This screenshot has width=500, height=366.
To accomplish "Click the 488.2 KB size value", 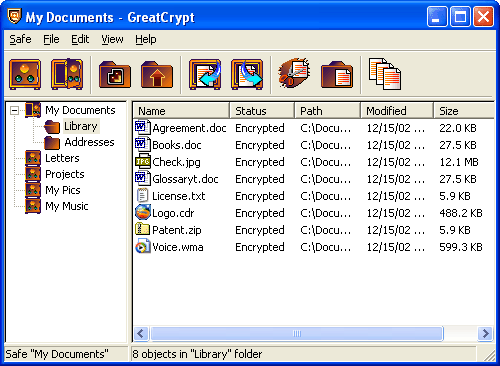I will (x=461, y=213).
